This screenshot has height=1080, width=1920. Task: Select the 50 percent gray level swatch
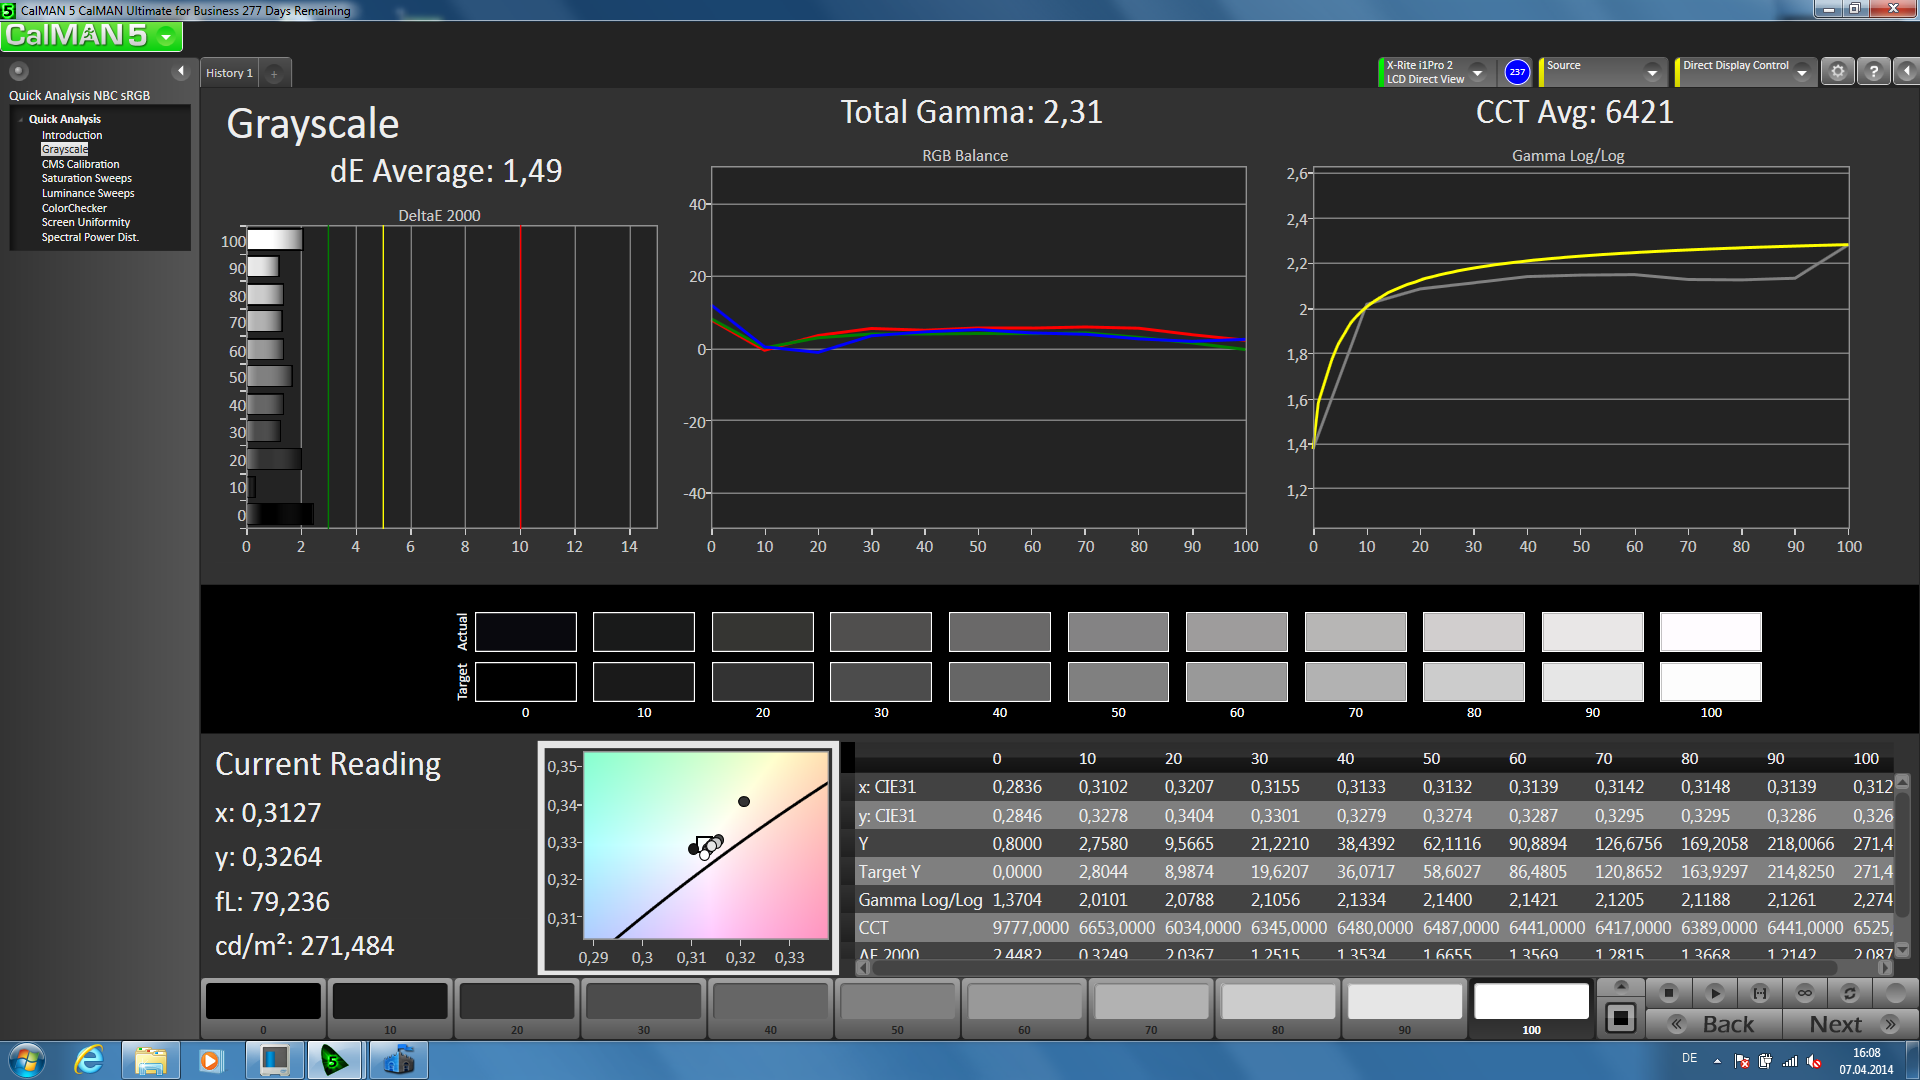point(897,1002)
